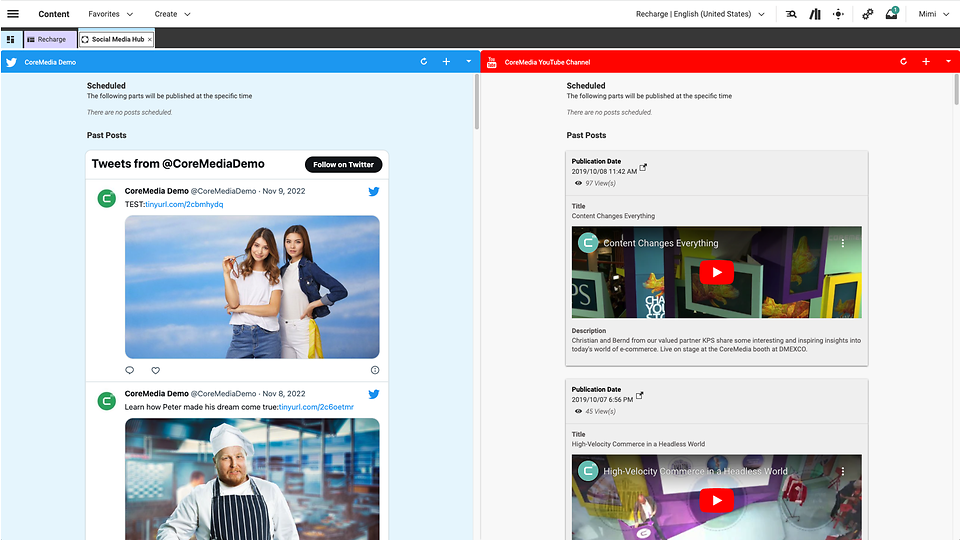Like the Nov 9 tweet
960x540 pixels.
click(156, 370)
